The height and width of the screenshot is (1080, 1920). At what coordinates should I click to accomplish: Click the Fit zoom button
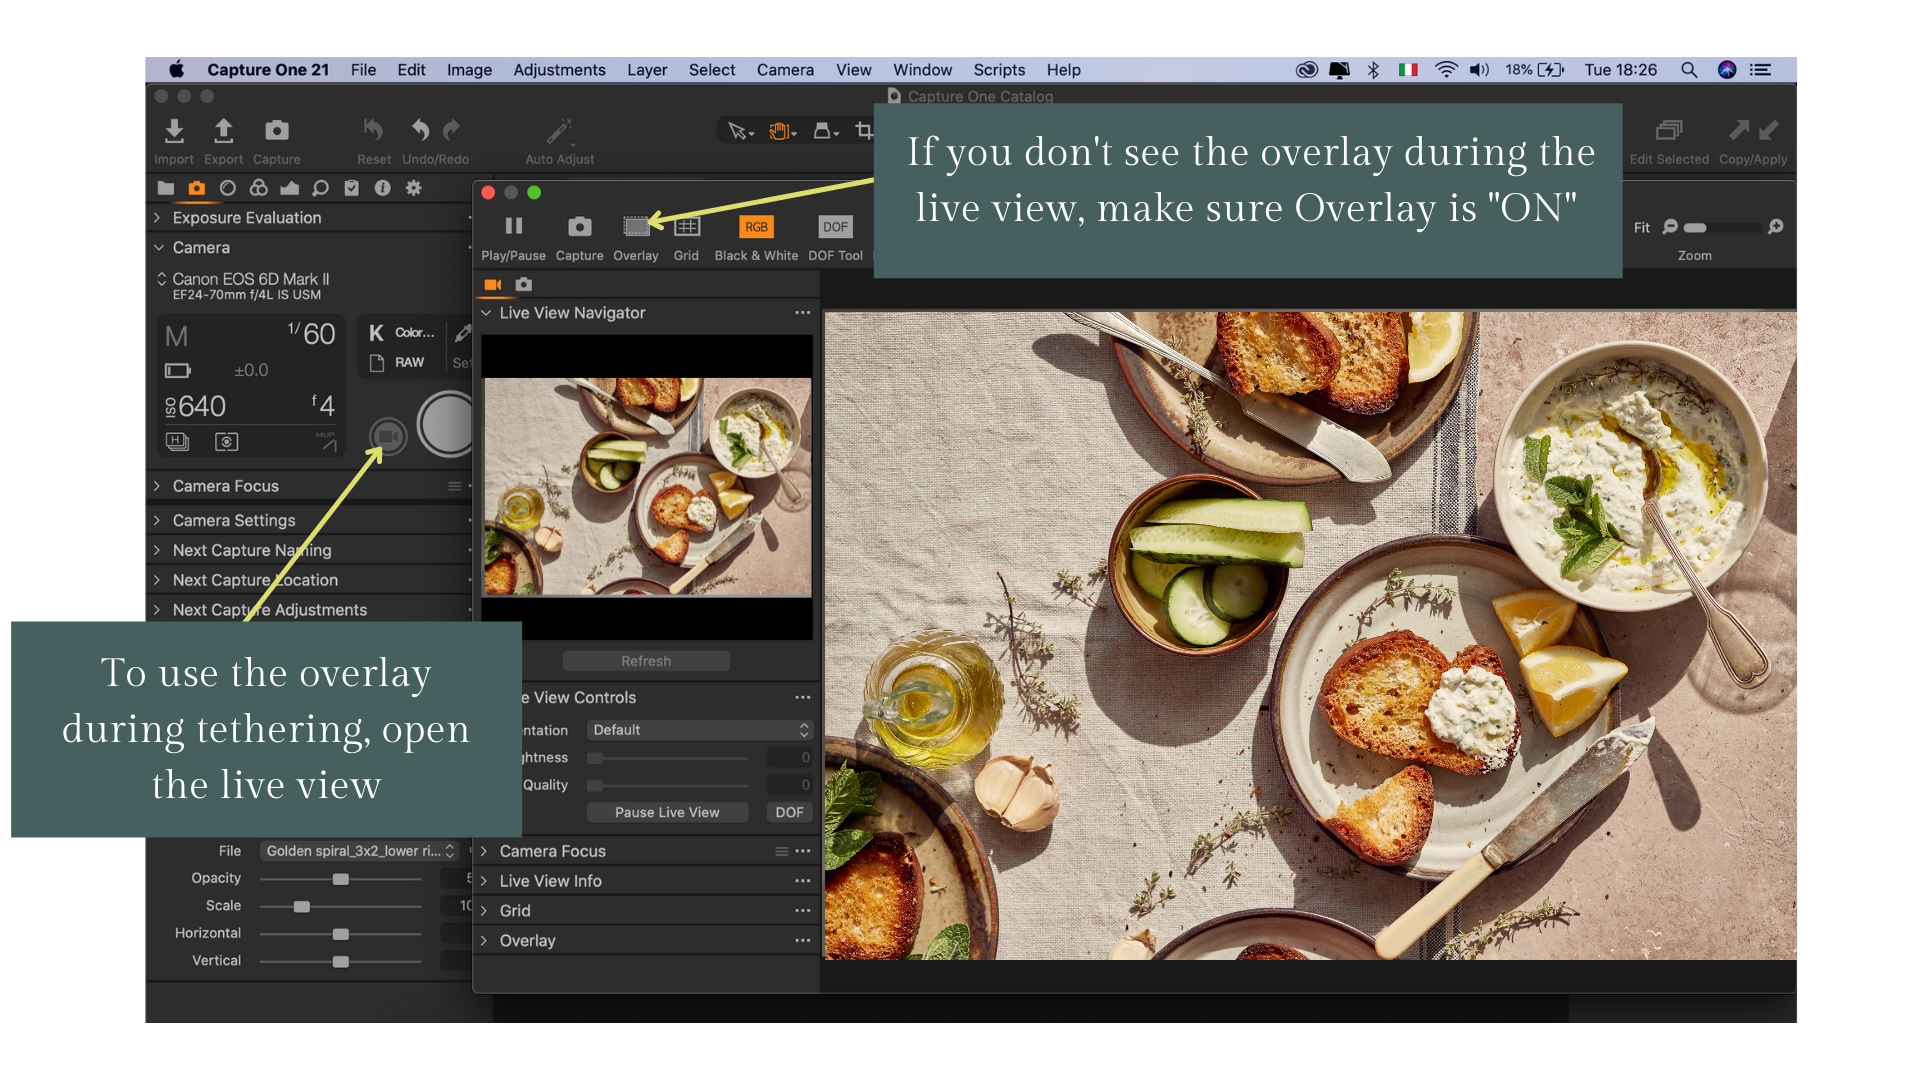coord(1642,228)
